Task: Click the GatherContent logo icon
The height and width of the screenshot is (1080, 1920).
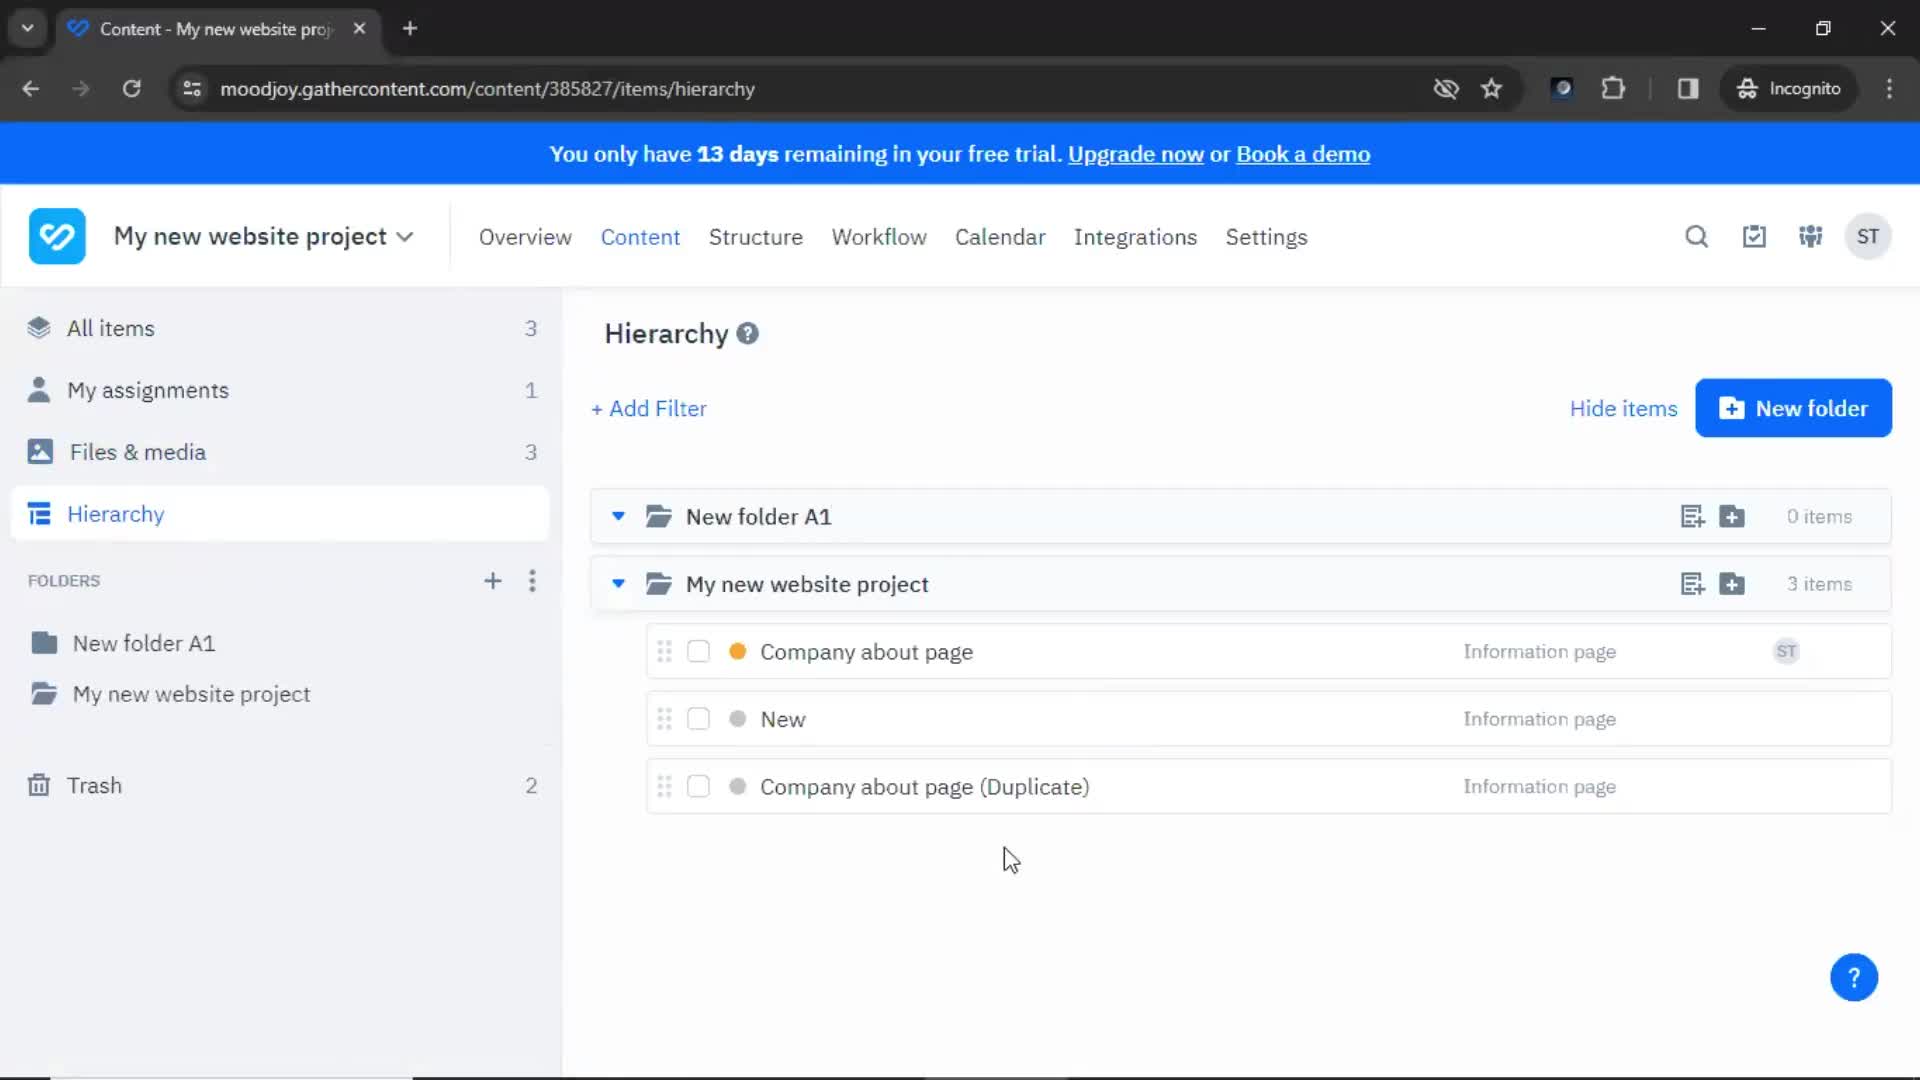Action: pos(57,236)
